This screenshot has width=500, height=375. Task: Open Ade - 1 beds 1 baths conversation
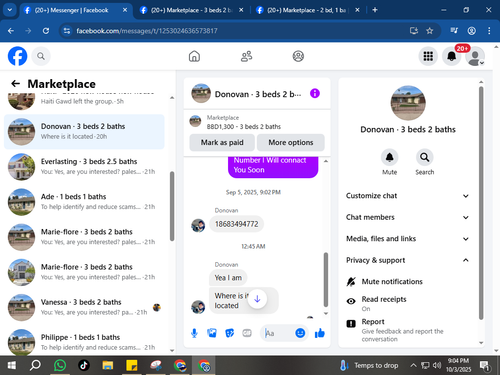point(84,202)
